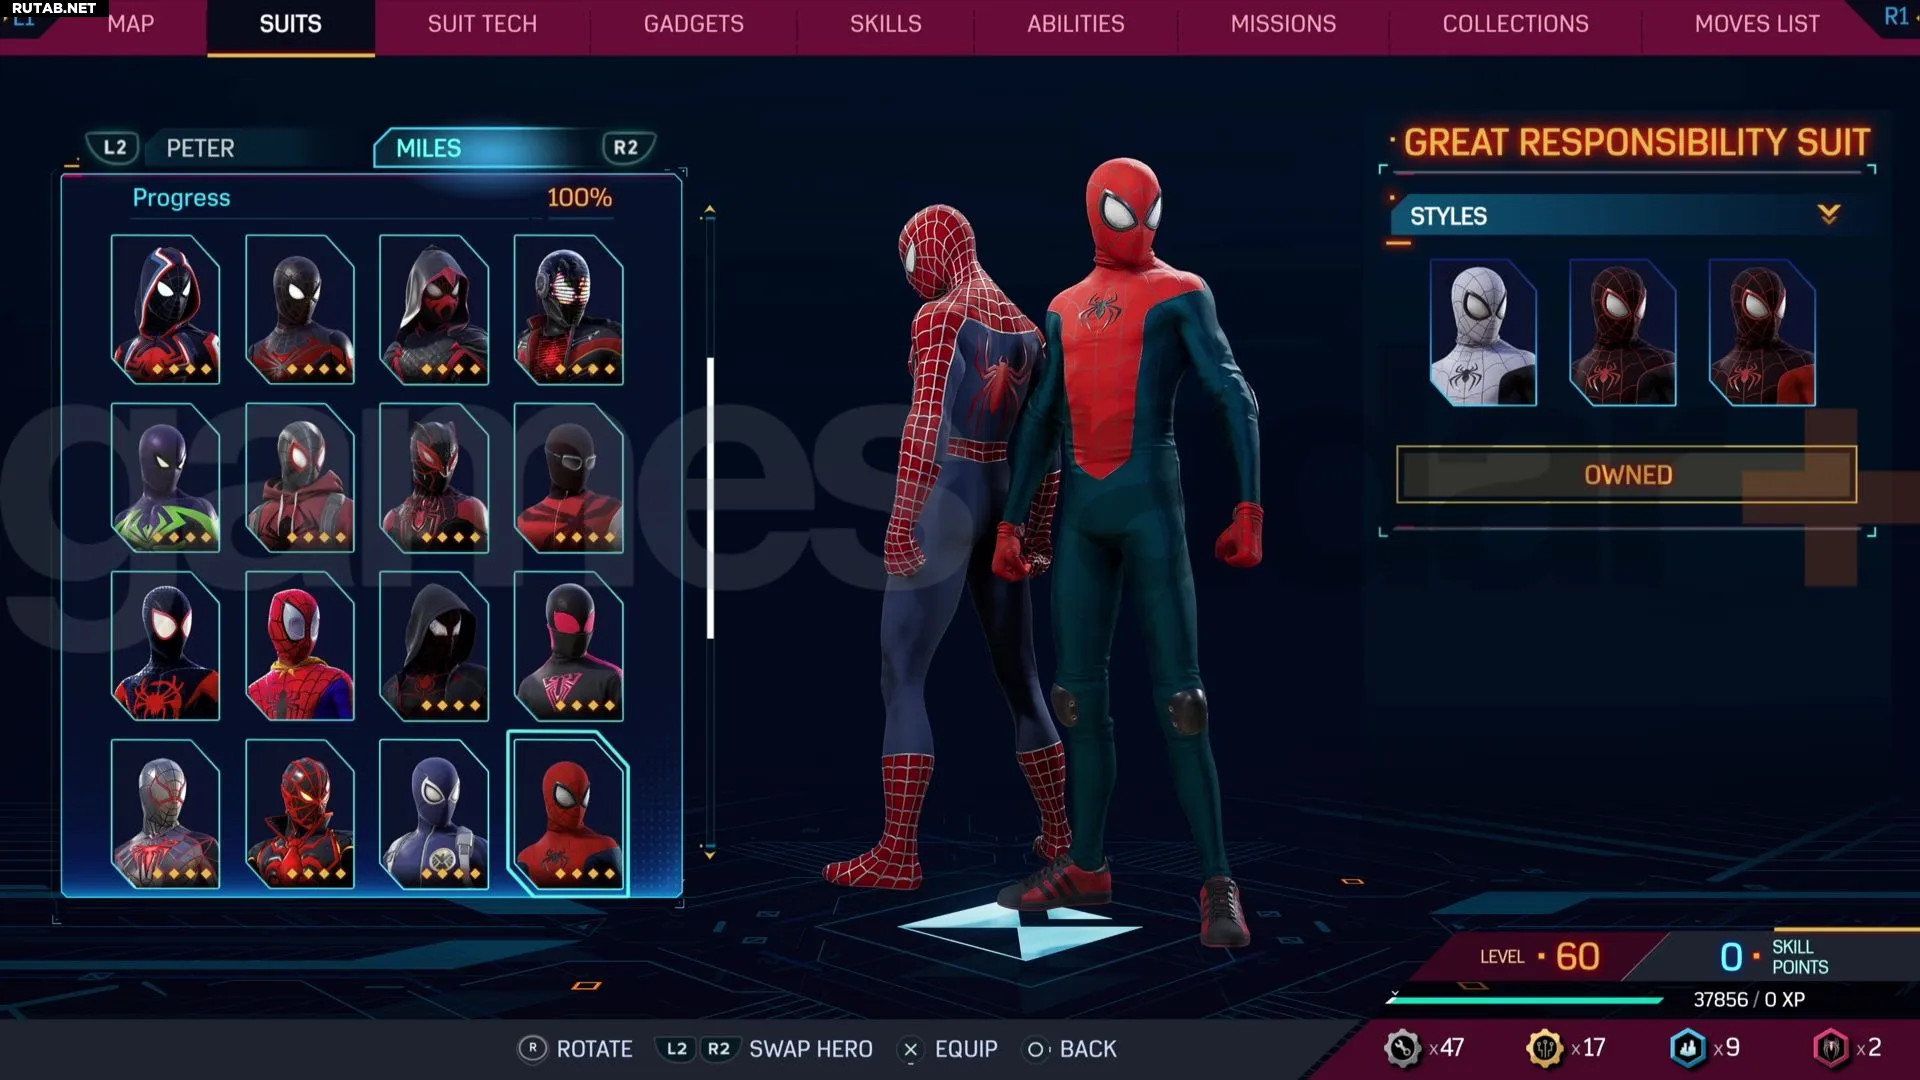The image size is (1920, 1080).
Task: Choose the black suit with red trim in the top row
Action: point(299,309)
